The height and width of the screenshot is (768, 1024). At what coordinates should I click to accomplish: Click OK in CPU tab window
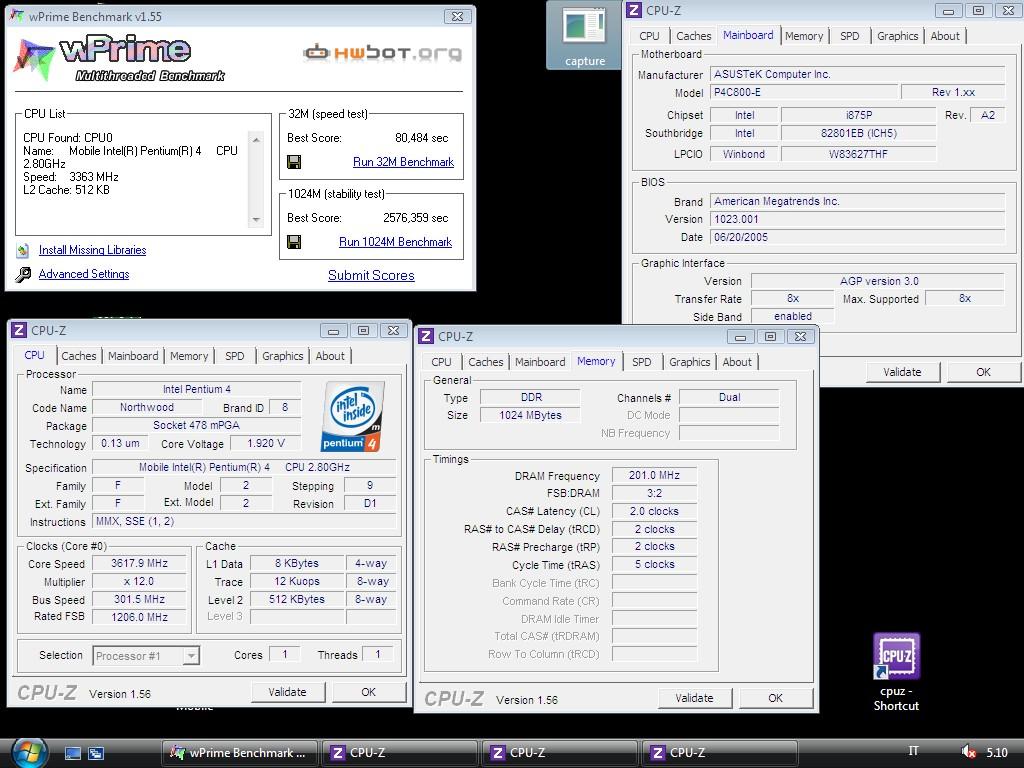click(368, 692)
